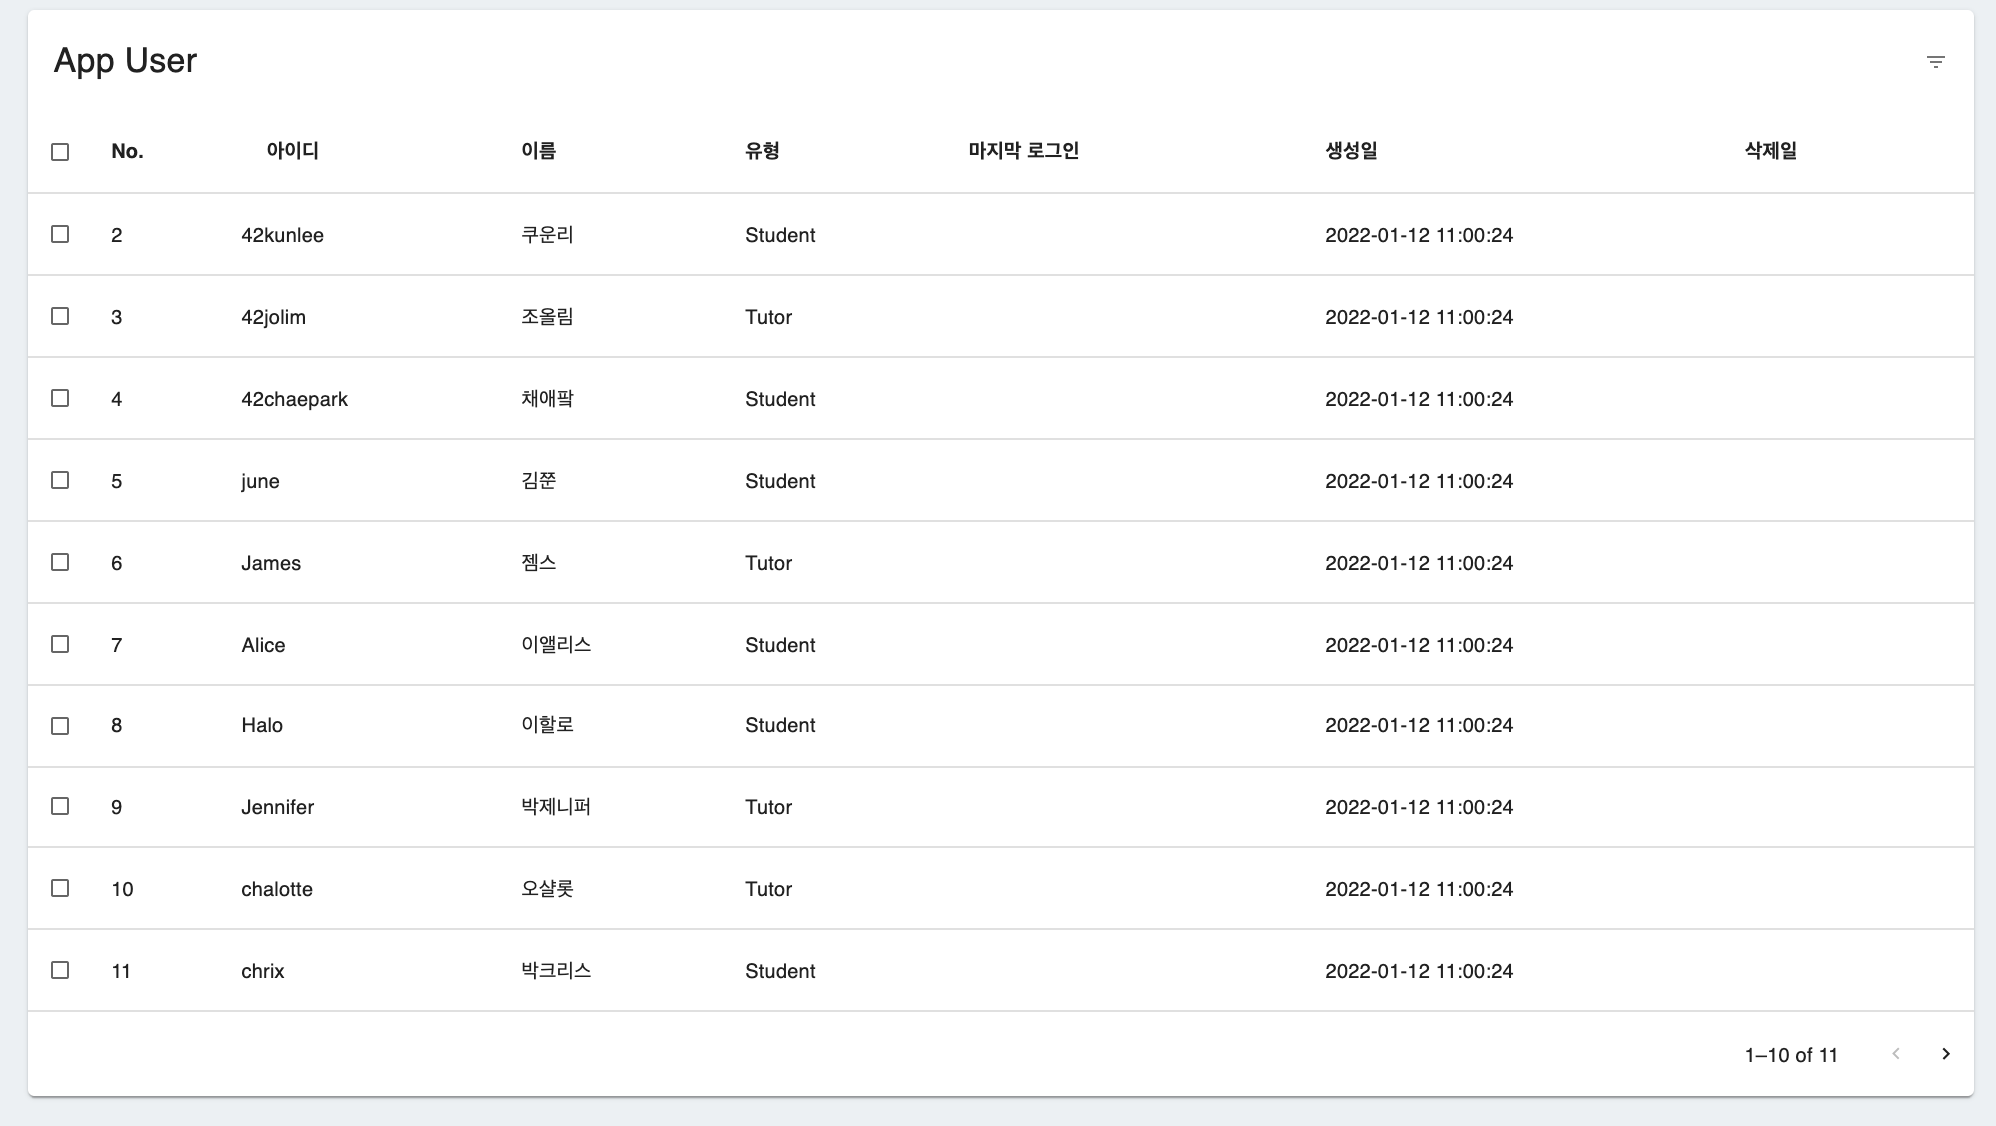This screenshot has width=1996, height=1126.
Task: Toggle the select-all header checkbox
Action: pos(60,152)
